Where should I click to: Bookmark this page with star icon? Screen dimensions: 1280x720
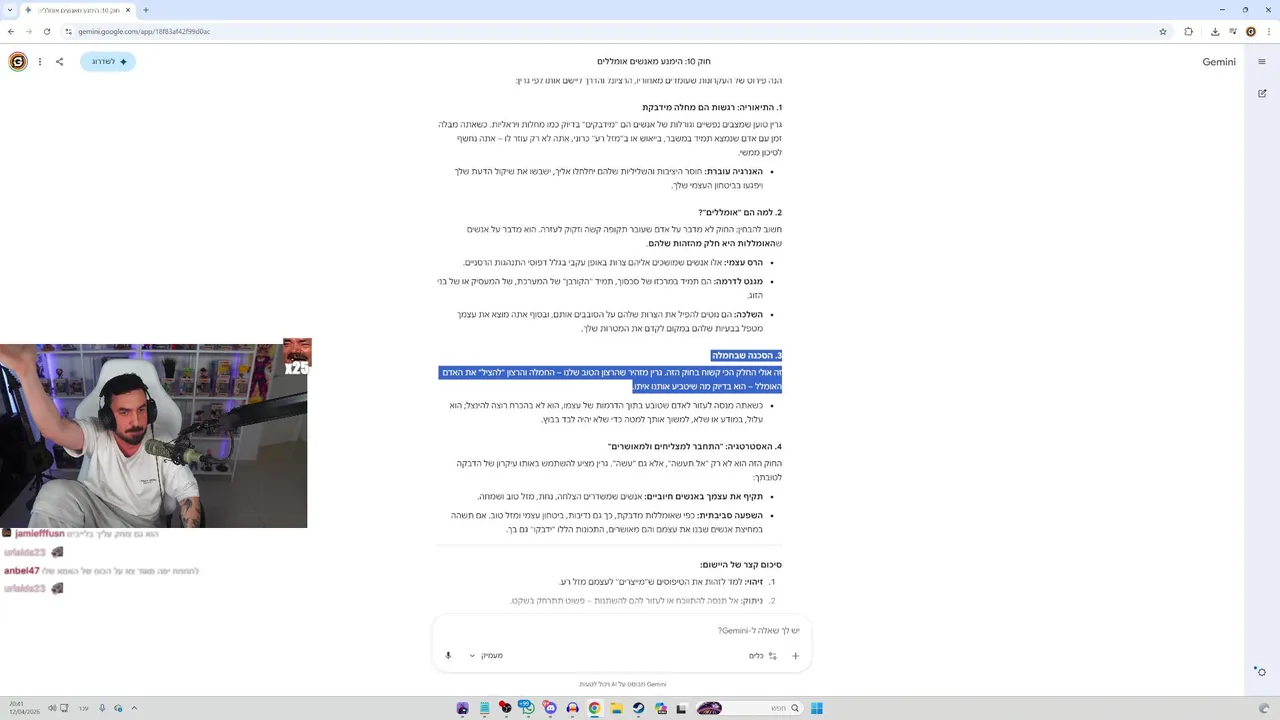[x=1163, y=31]
